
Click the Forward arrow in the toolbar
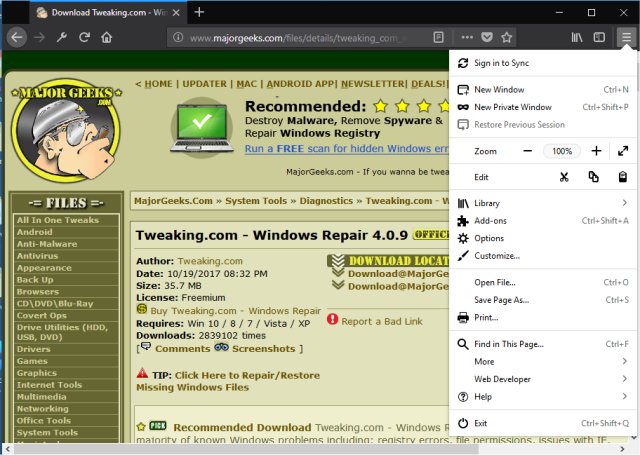(x=40, y=38)
